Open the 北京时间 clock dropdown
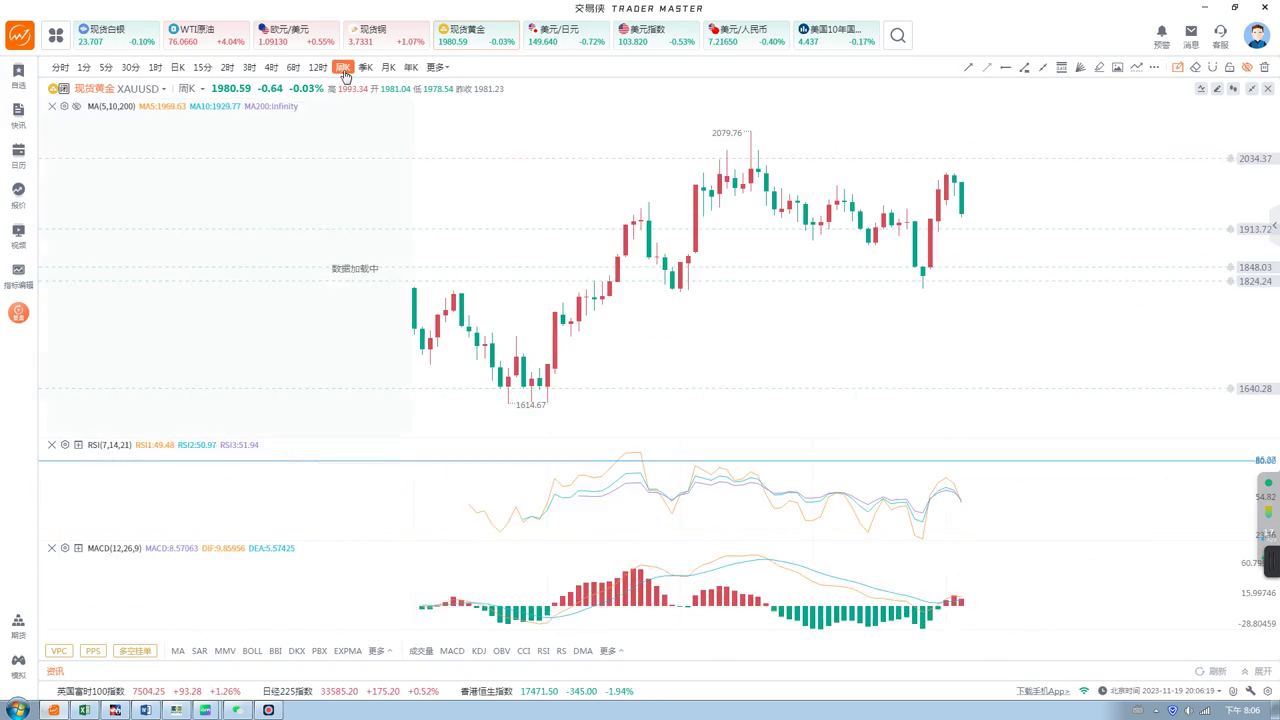1280x720 pixels. point(1160,691)
